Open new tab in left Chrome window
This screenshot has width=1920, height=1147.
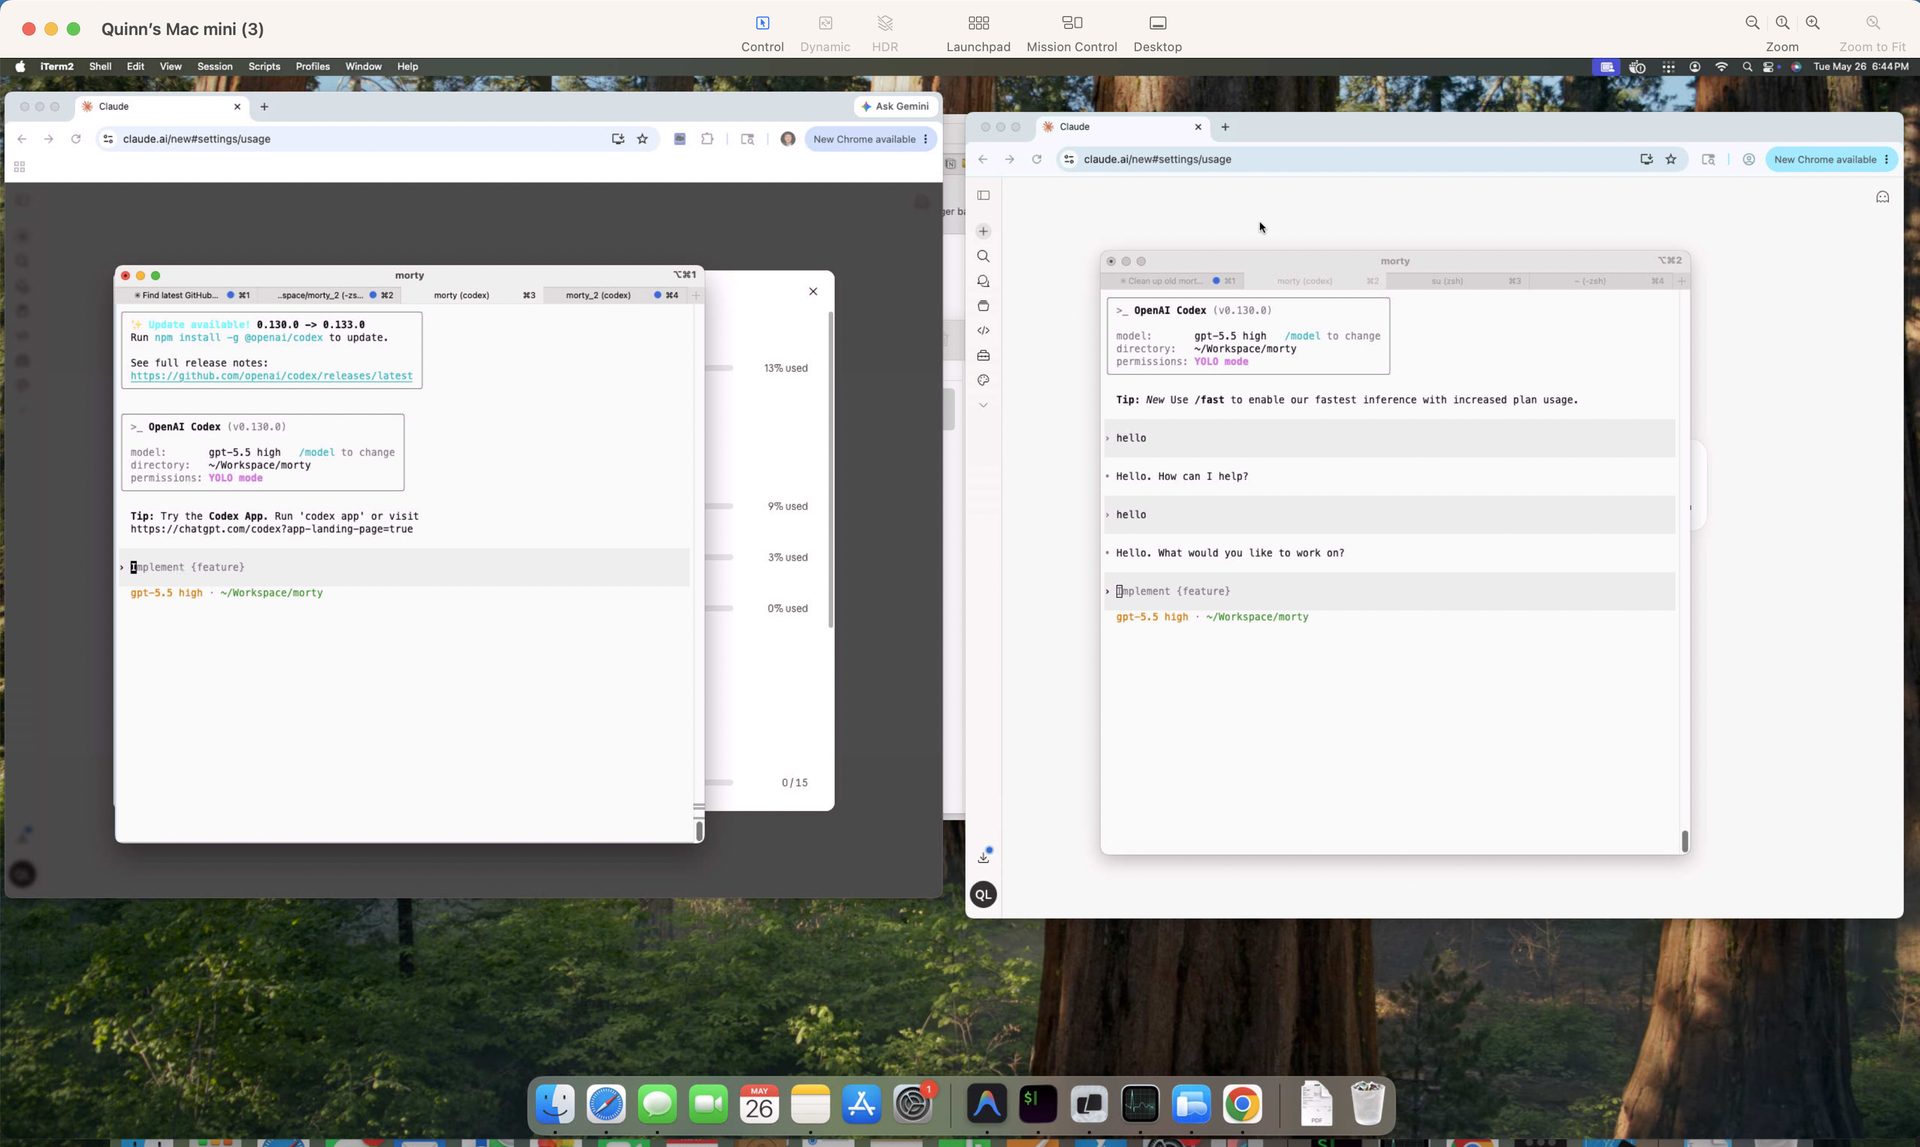pyautogui.click(x=264, y=106)
